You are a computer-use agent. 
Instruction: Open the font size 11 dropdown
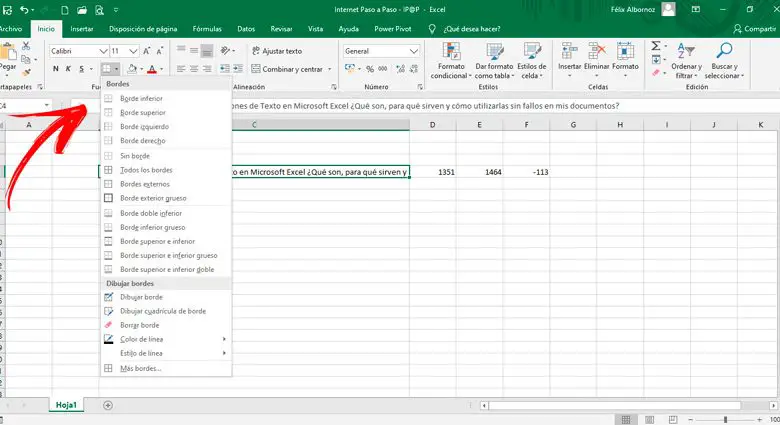click(x=133, y=51)
